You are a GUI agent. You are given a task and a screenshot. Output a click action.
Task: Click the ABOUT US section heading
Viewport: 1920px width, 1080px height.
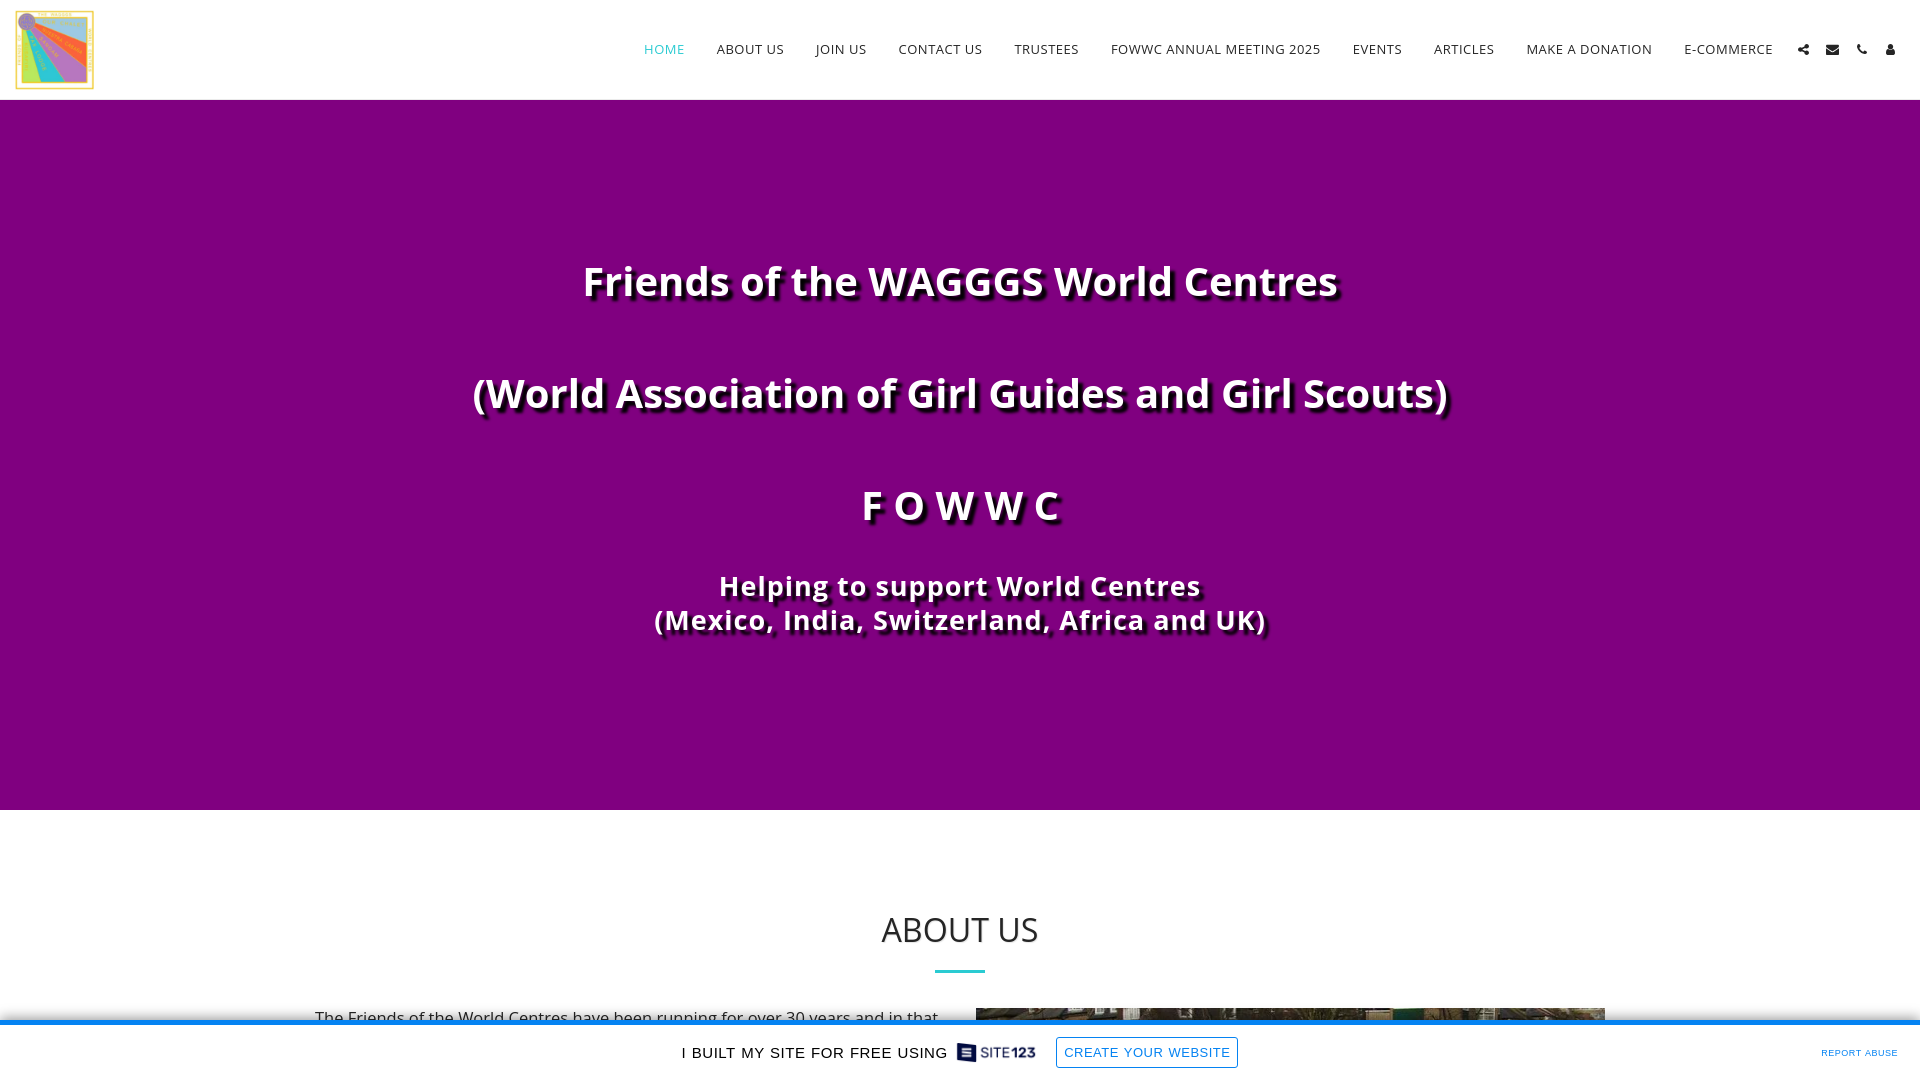[960, 930]
